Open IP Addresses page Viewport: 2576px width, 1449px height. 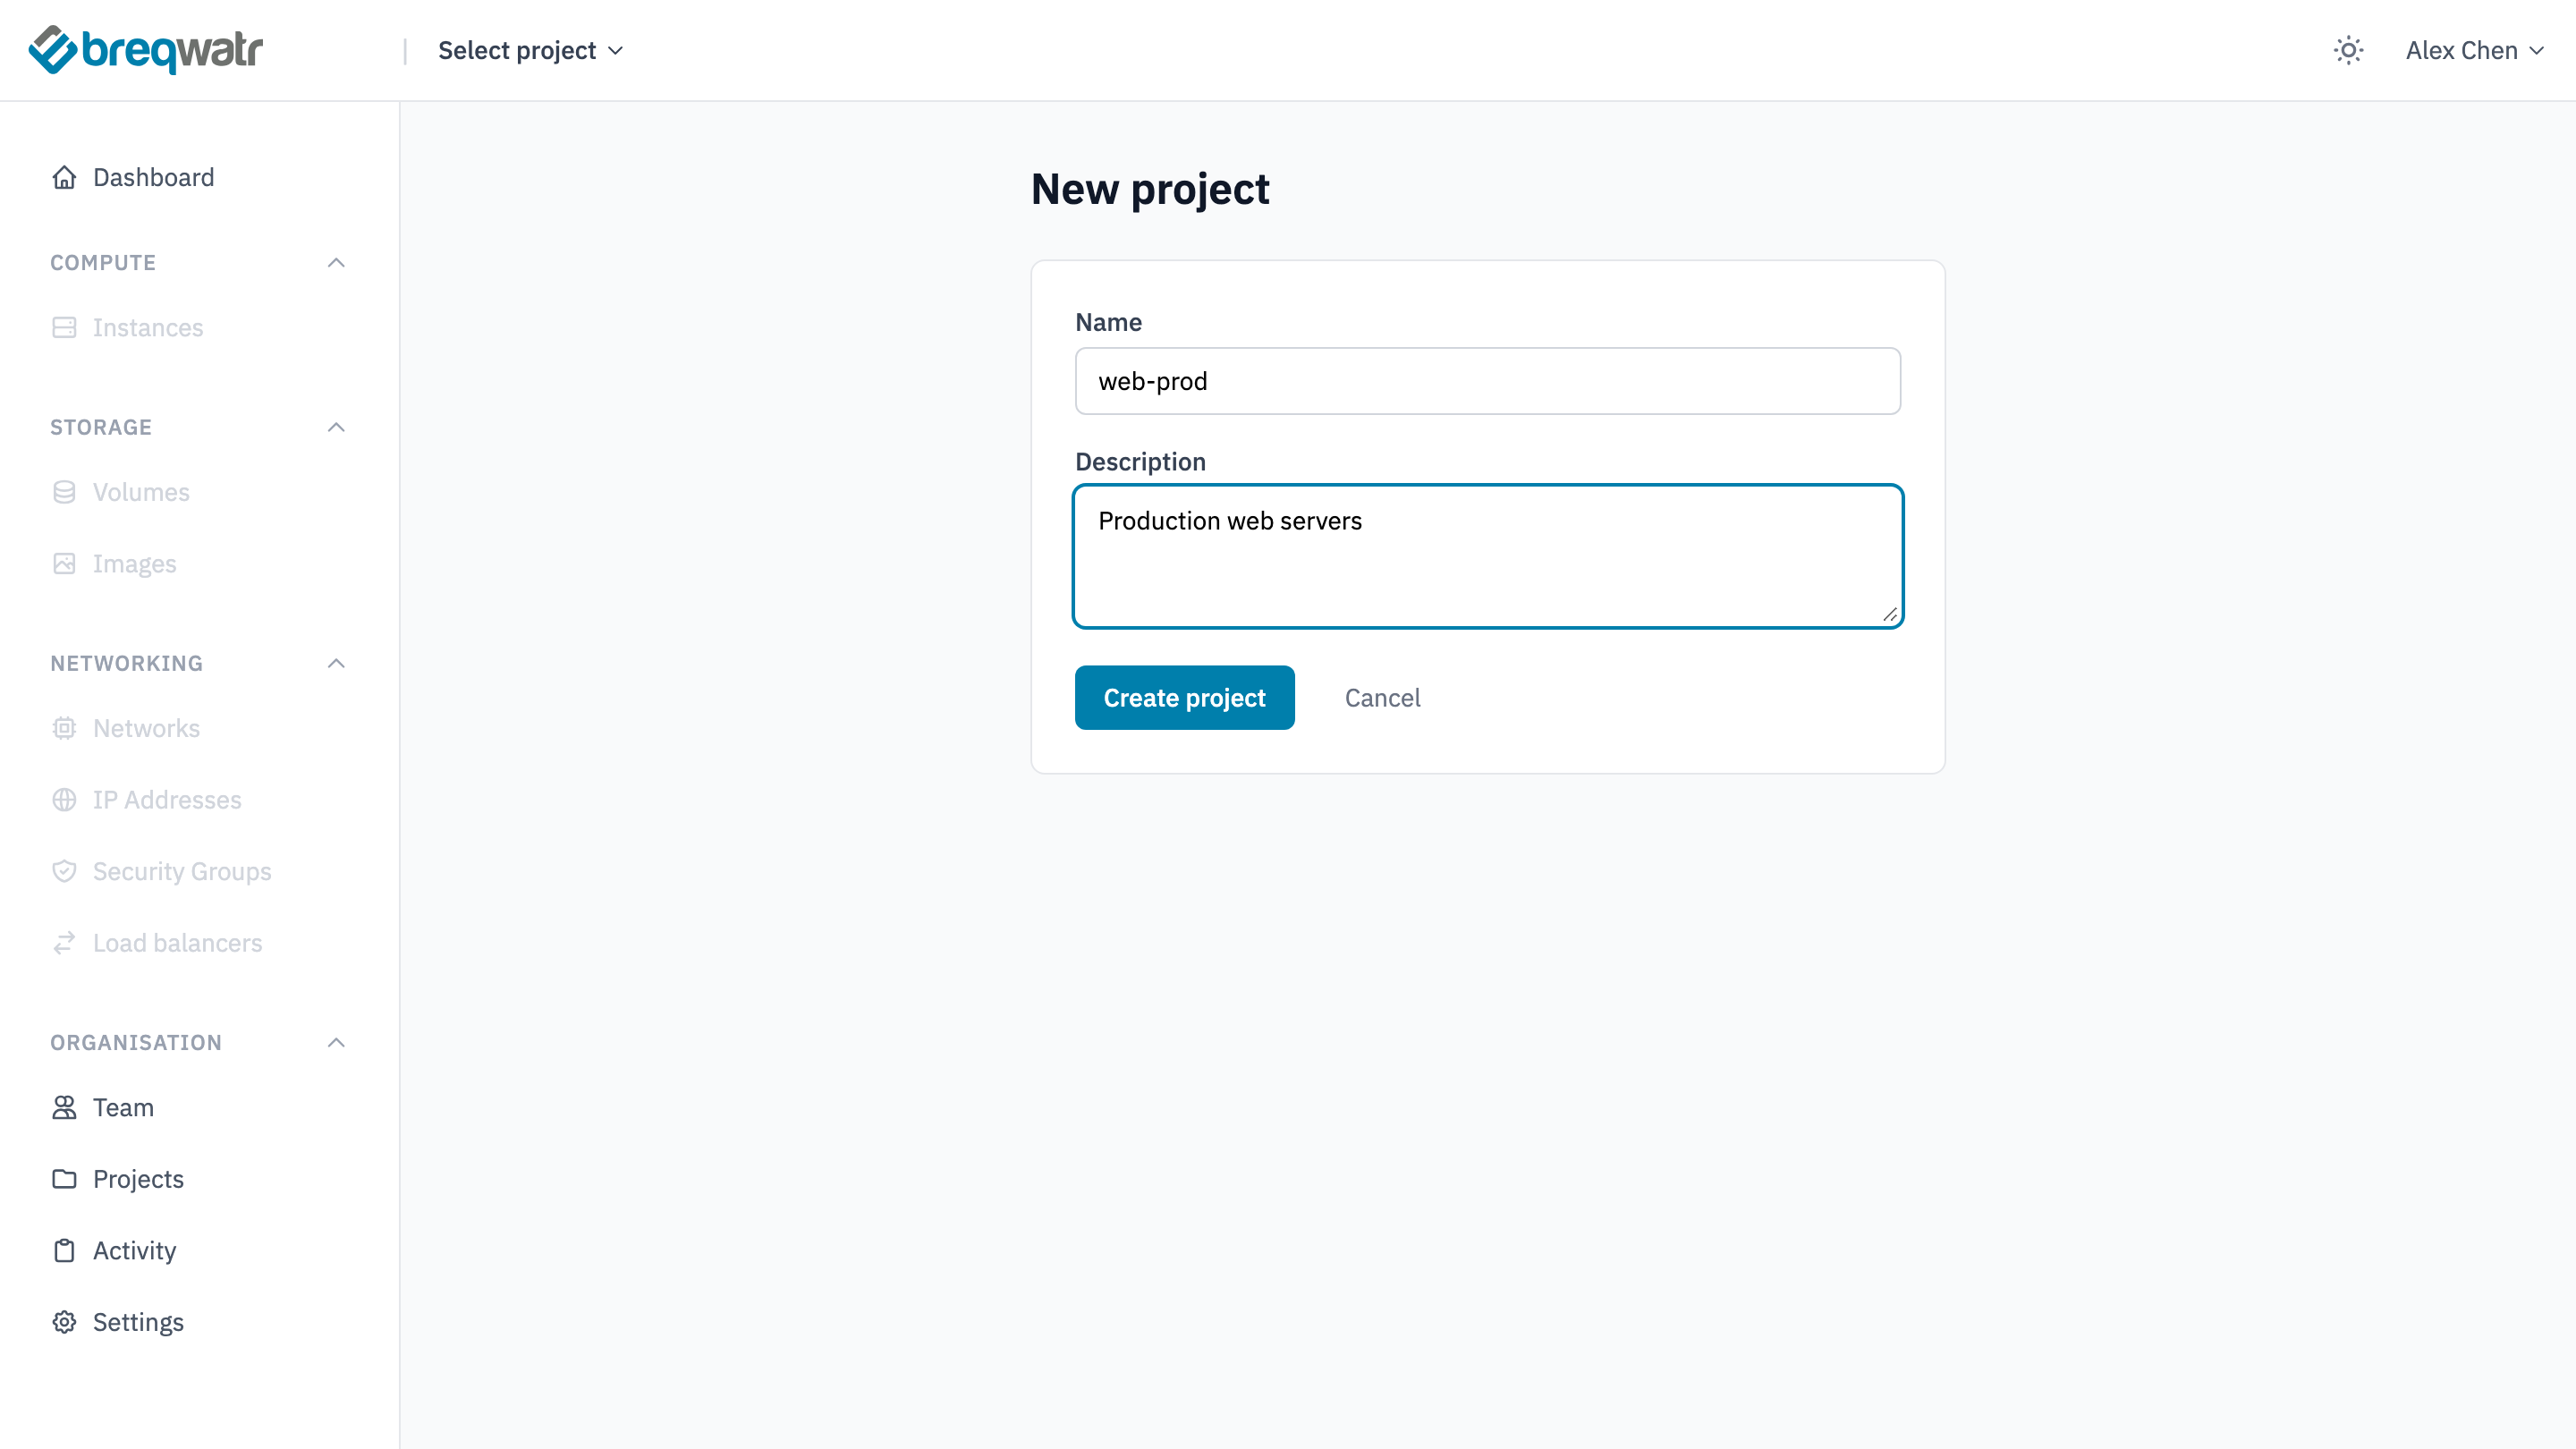(167, 800)
